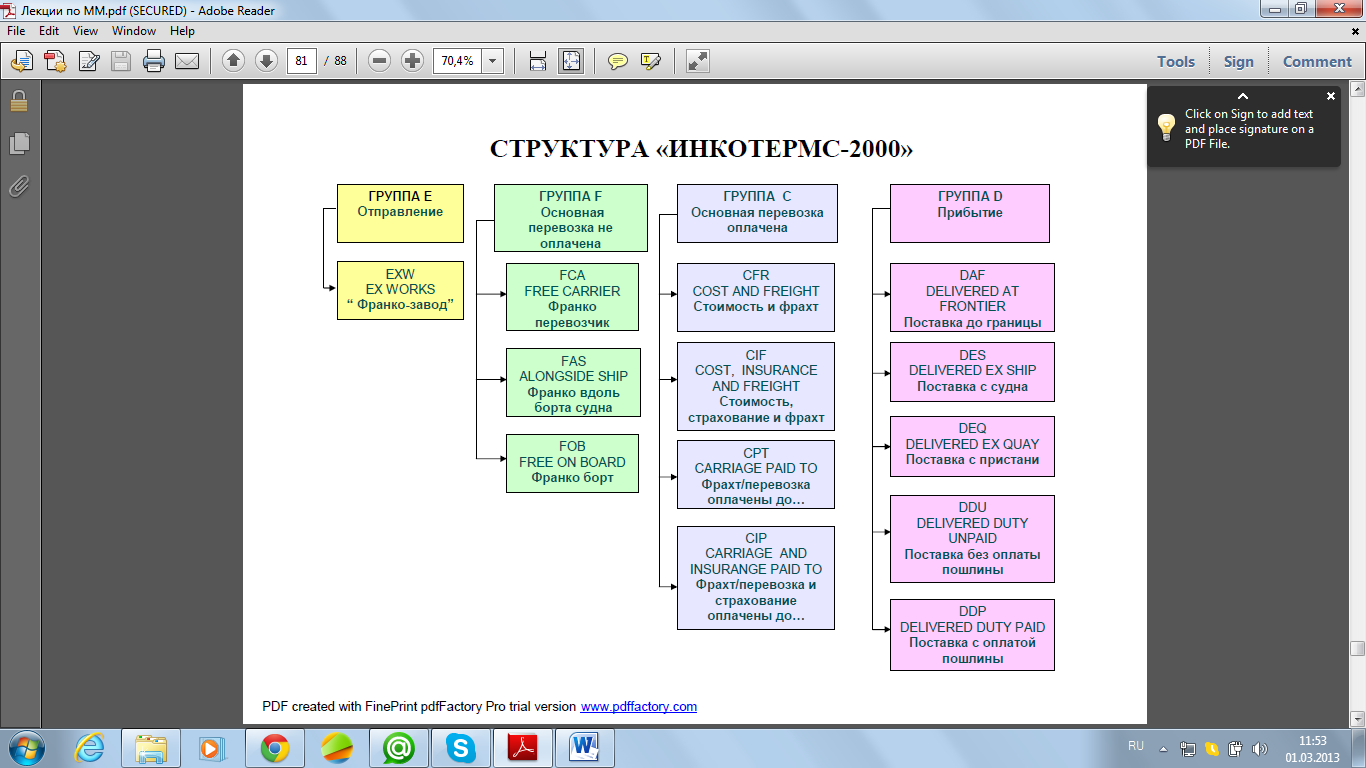Open the Window menu
The width and height of the screenshot is (1366, 768).
coord(134,31)
